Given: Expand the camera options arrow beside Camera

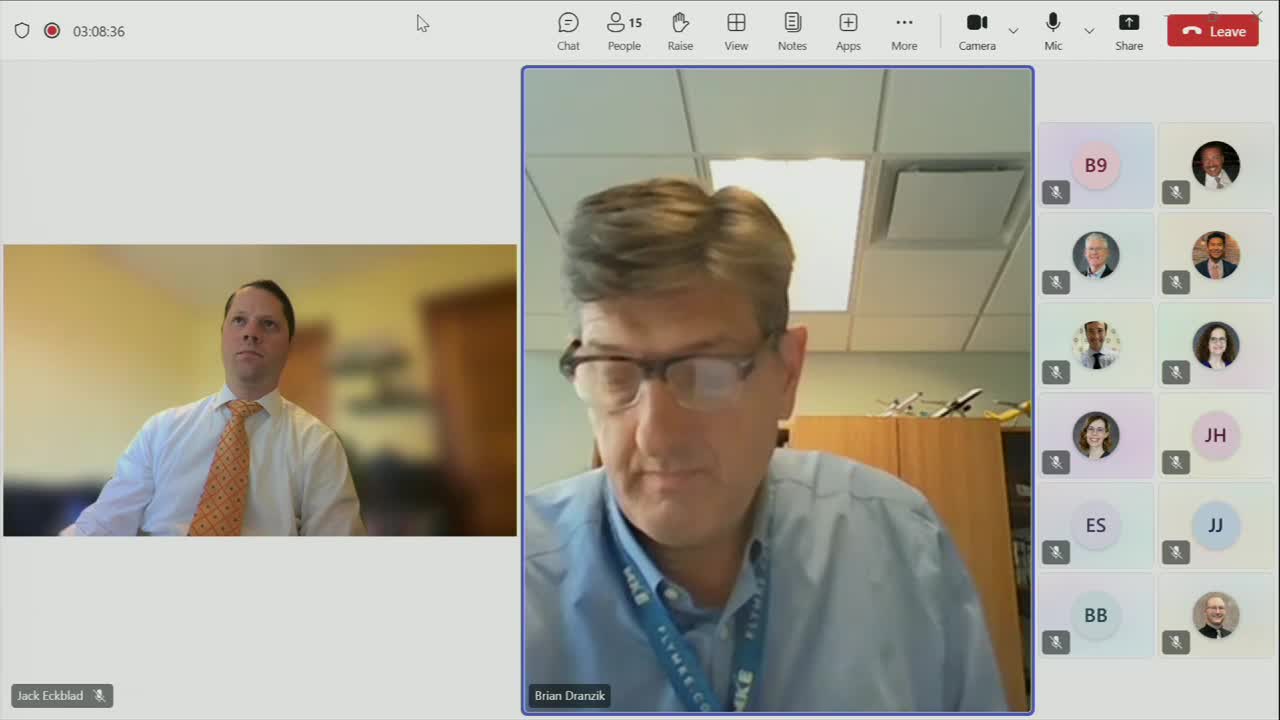Looking at the screenshot, I should [x=1013, y=31].
